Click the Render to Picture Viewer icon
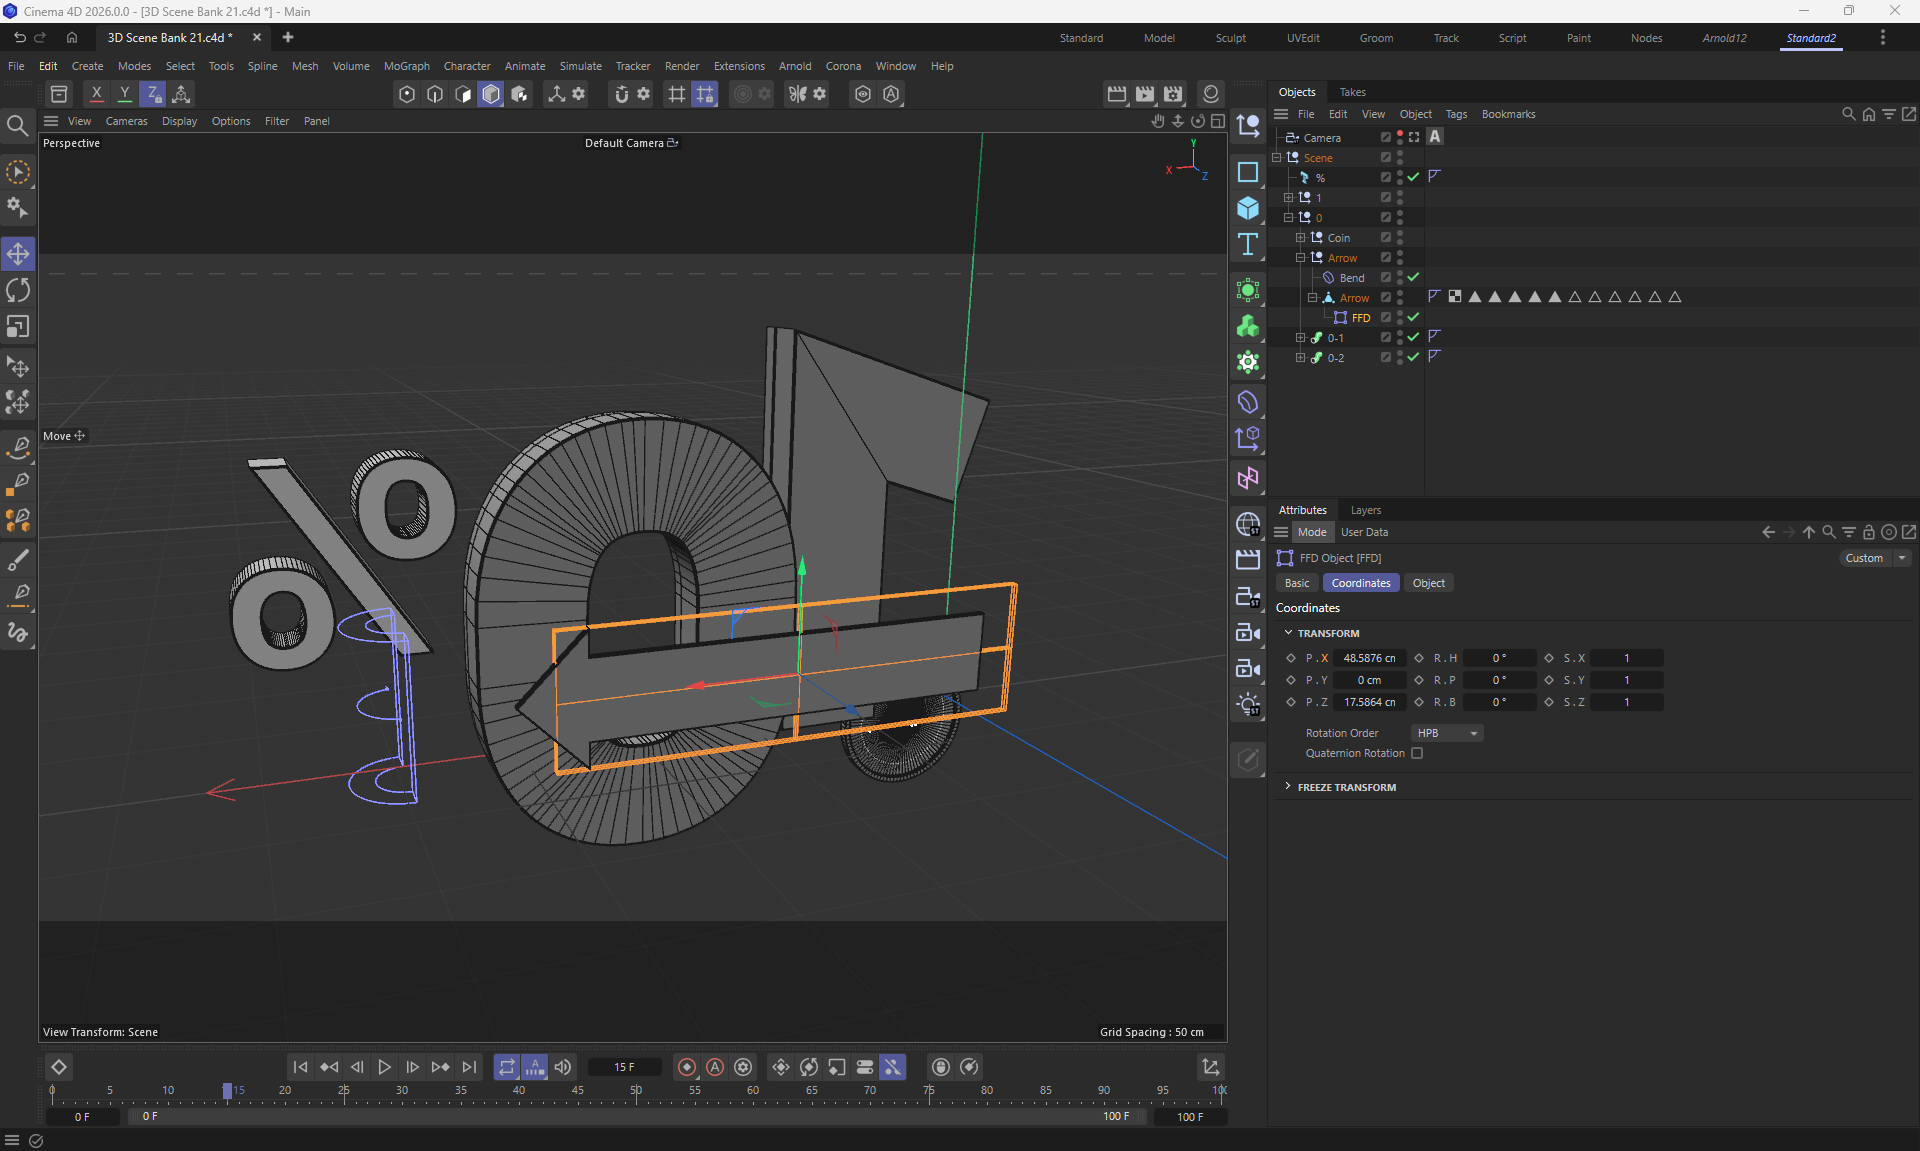Image resolution: width=1920 pixels, height=1151 pixels. [x=1145, y=94]
